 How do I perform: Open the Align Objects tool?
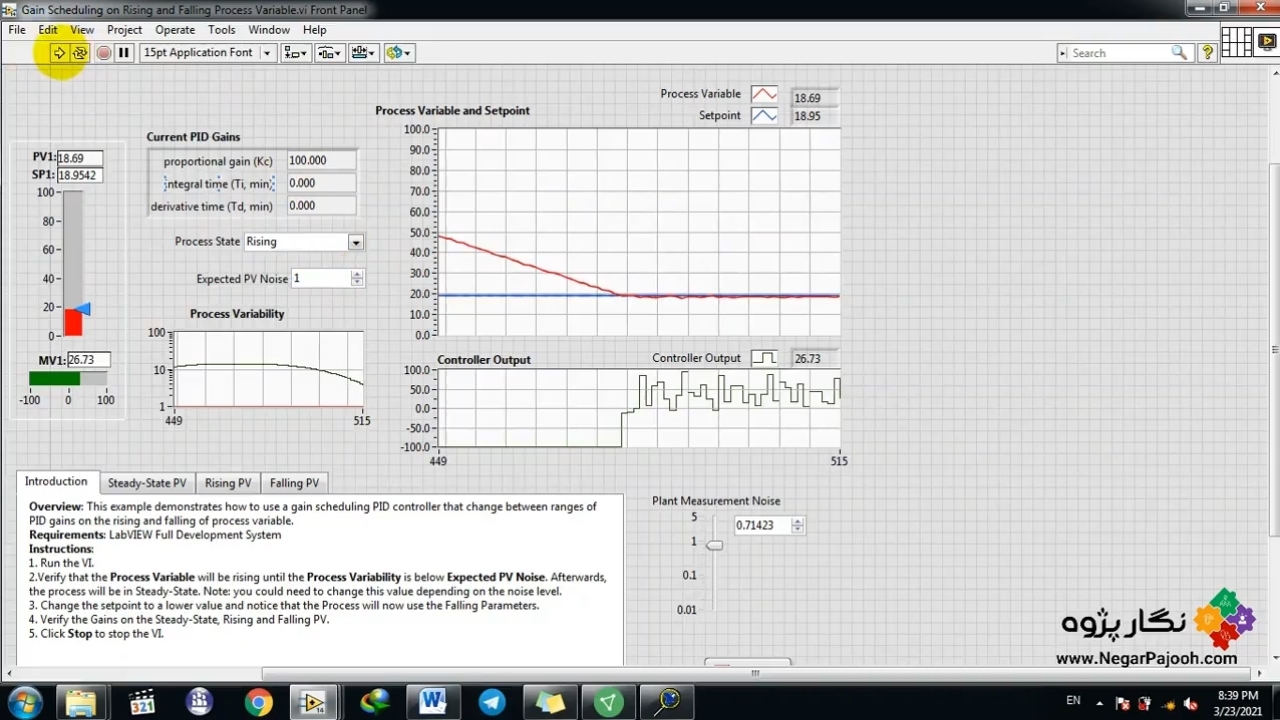(295, 53)
